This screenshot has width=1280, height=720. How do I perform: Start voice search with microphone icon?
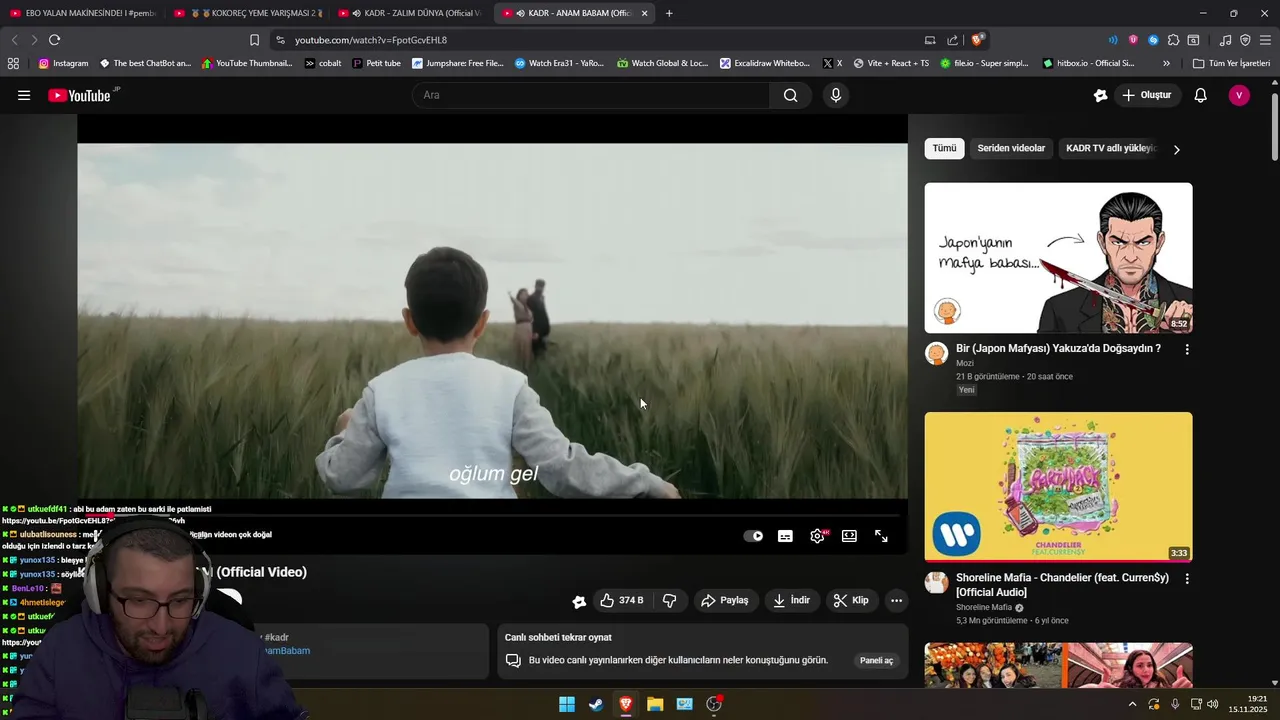tap(836, 95)
